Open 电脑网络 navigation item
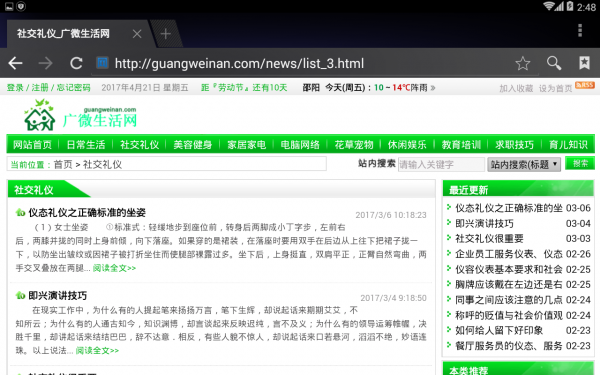The height and width of the screenshot is (375, 600). [300, 145]
